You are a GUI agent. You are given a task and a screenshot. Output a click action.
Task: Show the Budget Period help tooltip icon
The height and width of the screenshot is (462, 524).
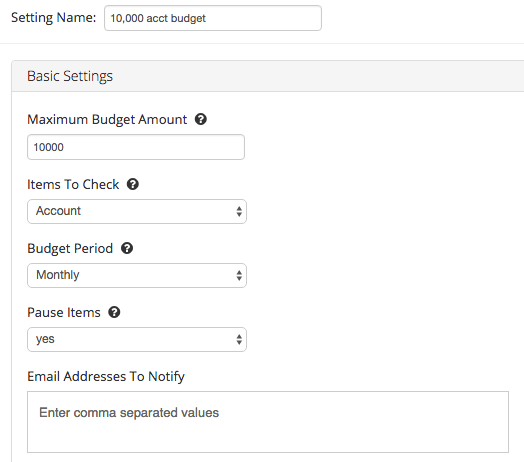pyautogui.click(x=127, y=248)
